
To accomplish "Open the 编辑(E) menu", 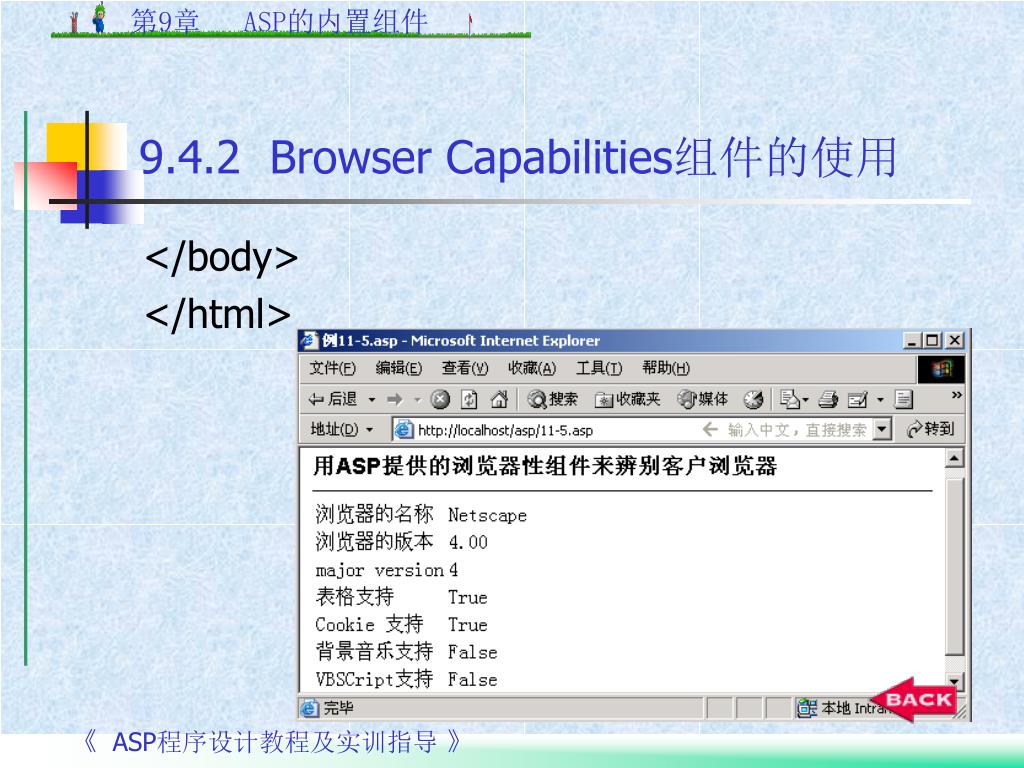I will coord(399,368).
